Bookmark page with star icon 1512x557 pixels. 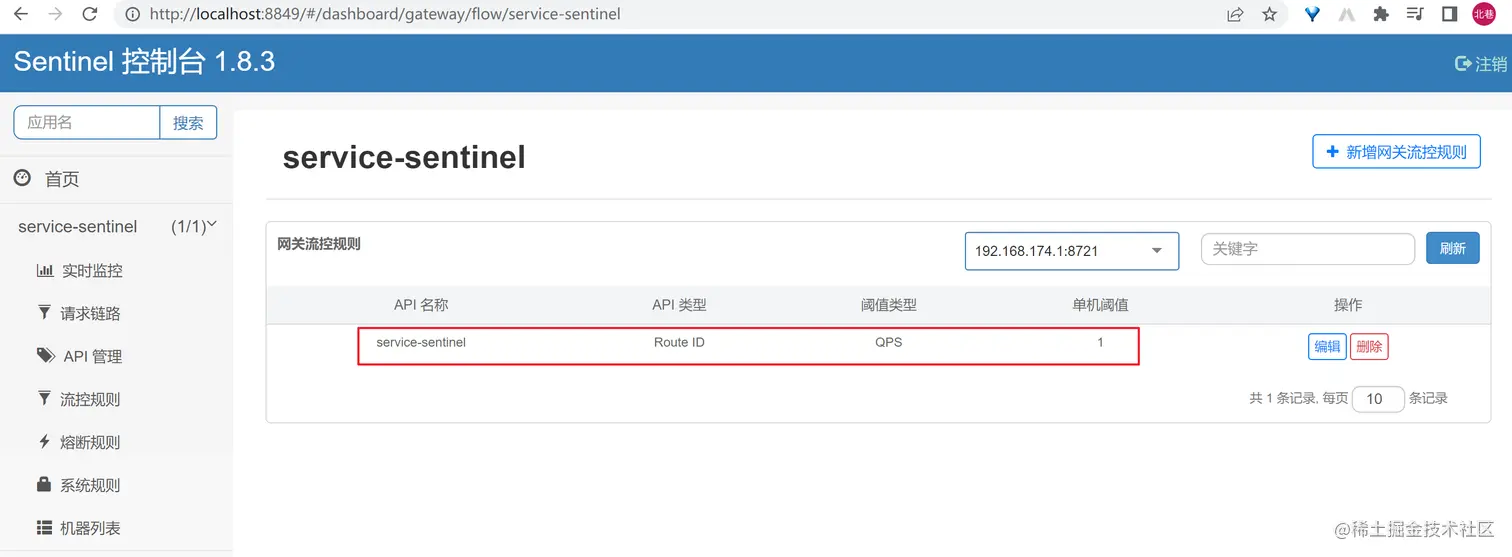tap(1269, 14)
